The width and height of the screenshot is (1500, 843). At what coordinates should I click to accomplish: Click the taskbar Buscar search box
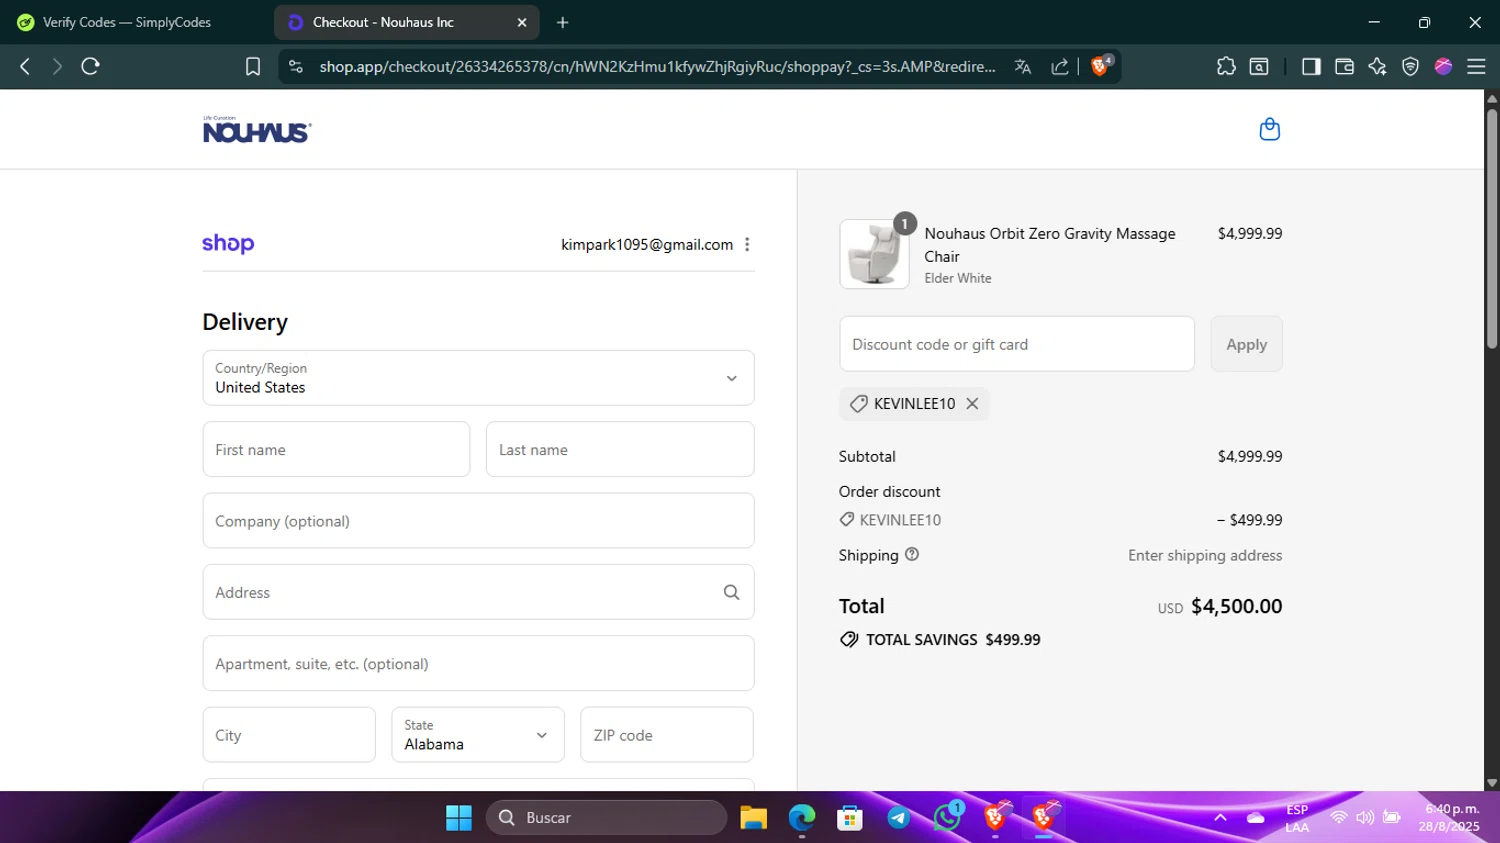607,818
